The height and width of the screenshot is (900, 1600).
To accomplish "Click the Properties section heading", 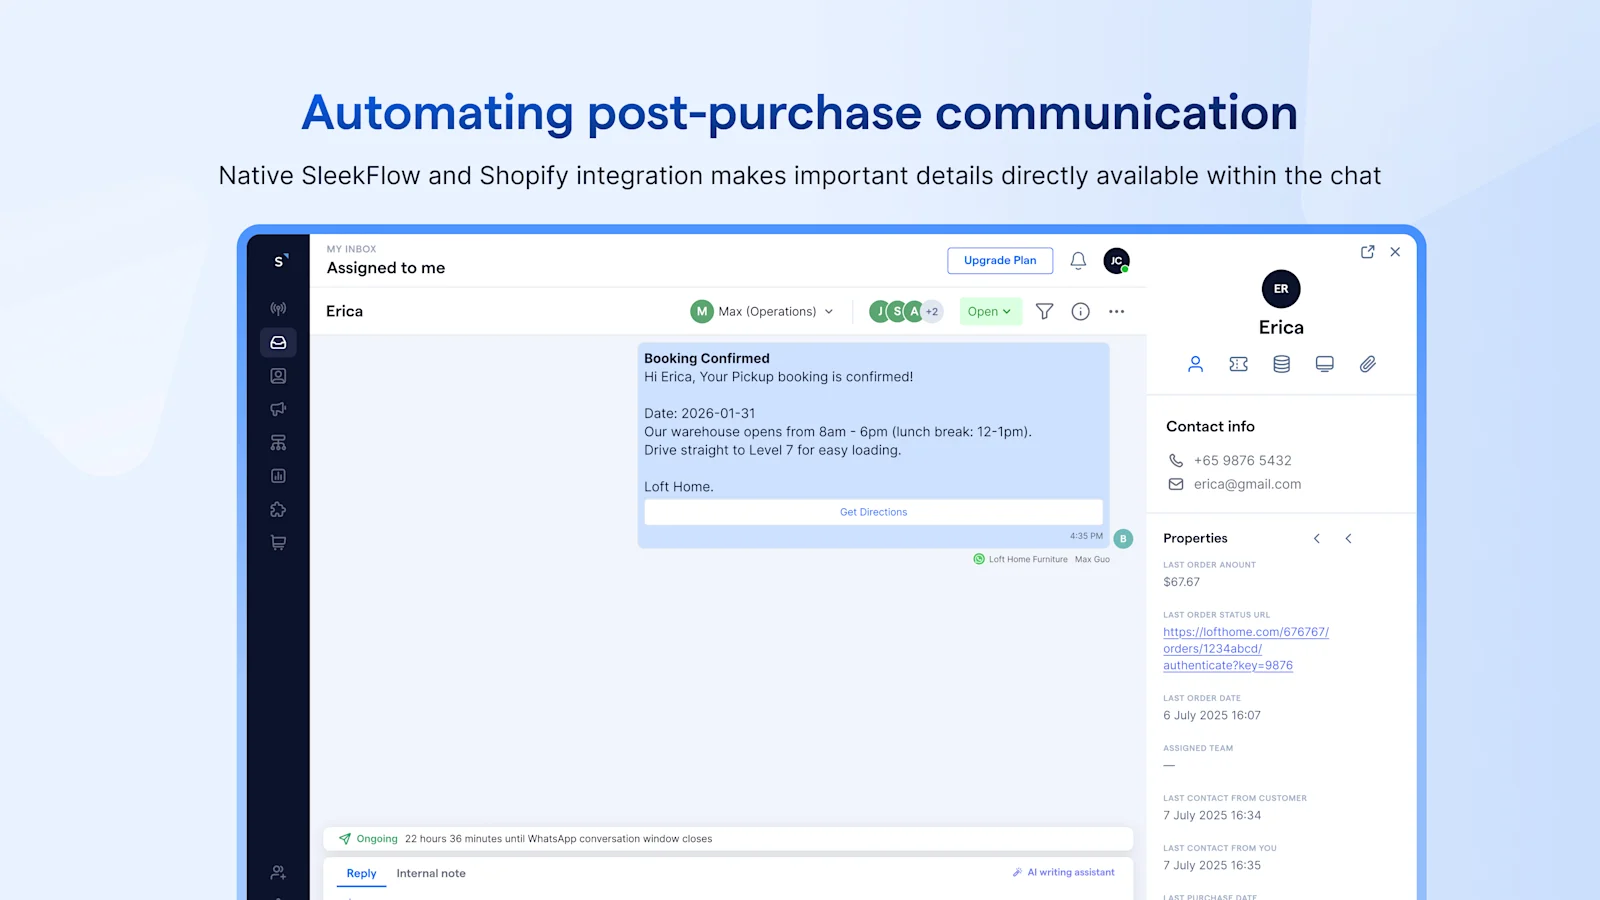I will (1195, 538).
